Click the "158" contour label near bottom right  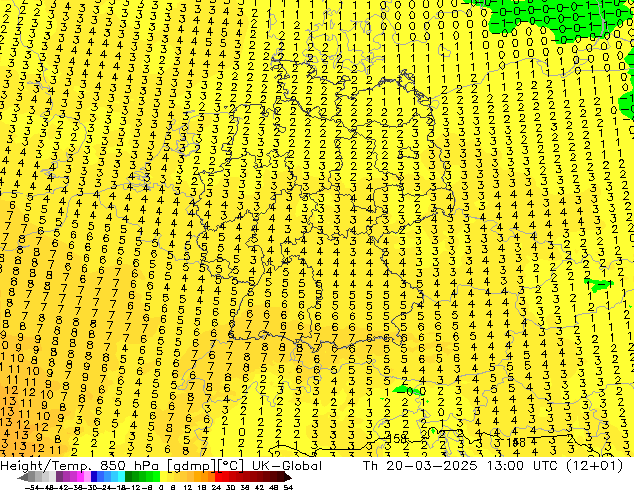tap(515, 443)
